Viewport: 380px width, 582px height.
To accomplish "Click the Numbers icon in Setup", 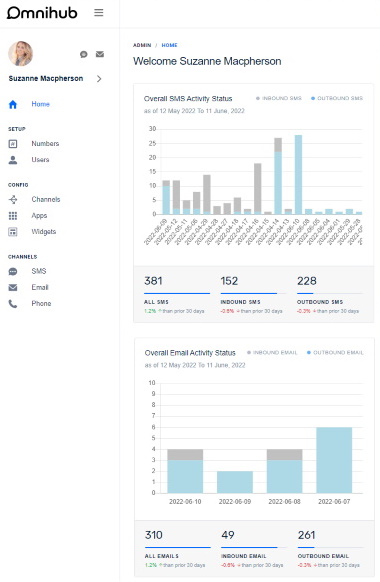I will coord(13,144).
